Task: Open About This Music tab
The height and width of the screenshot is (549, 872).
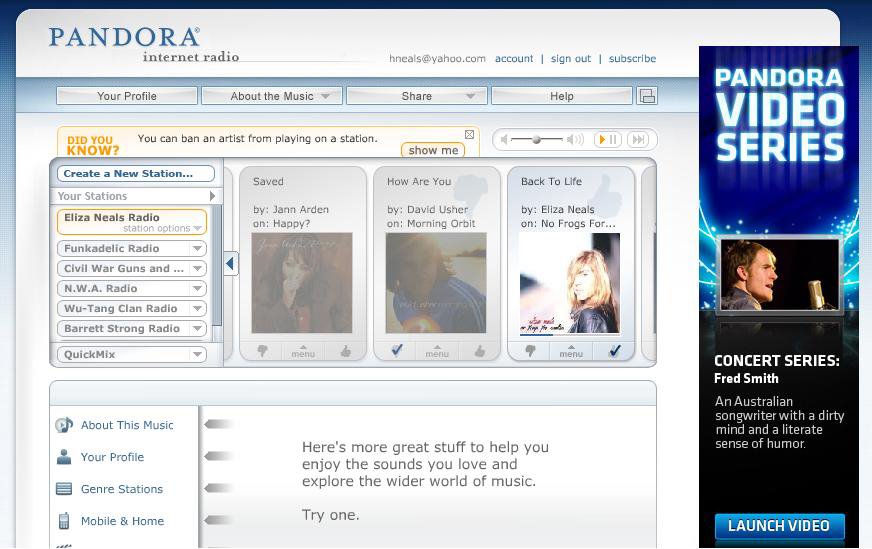Action: tap(127, 425)
